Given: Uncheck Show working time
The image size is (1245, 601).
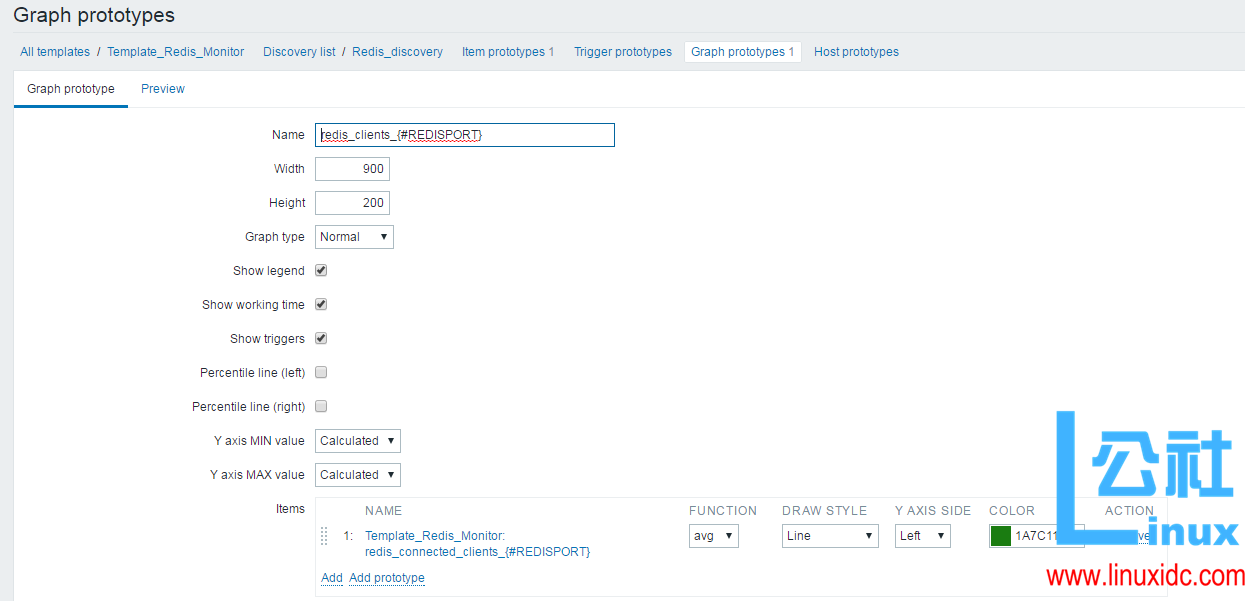Looking at the screenshot, I should click(x=320, y=304).
